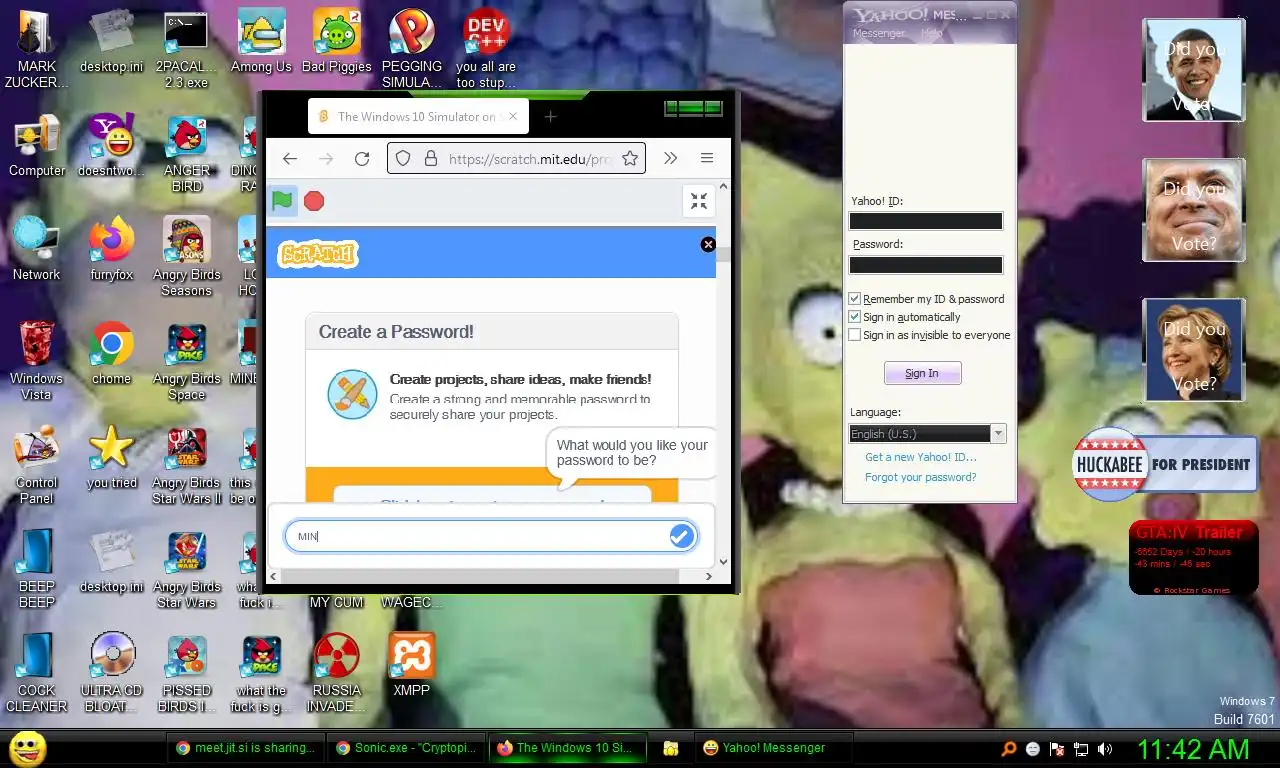Select the Angry Birds Space shortcut
Screen dimensions: 1280x768
187,362
